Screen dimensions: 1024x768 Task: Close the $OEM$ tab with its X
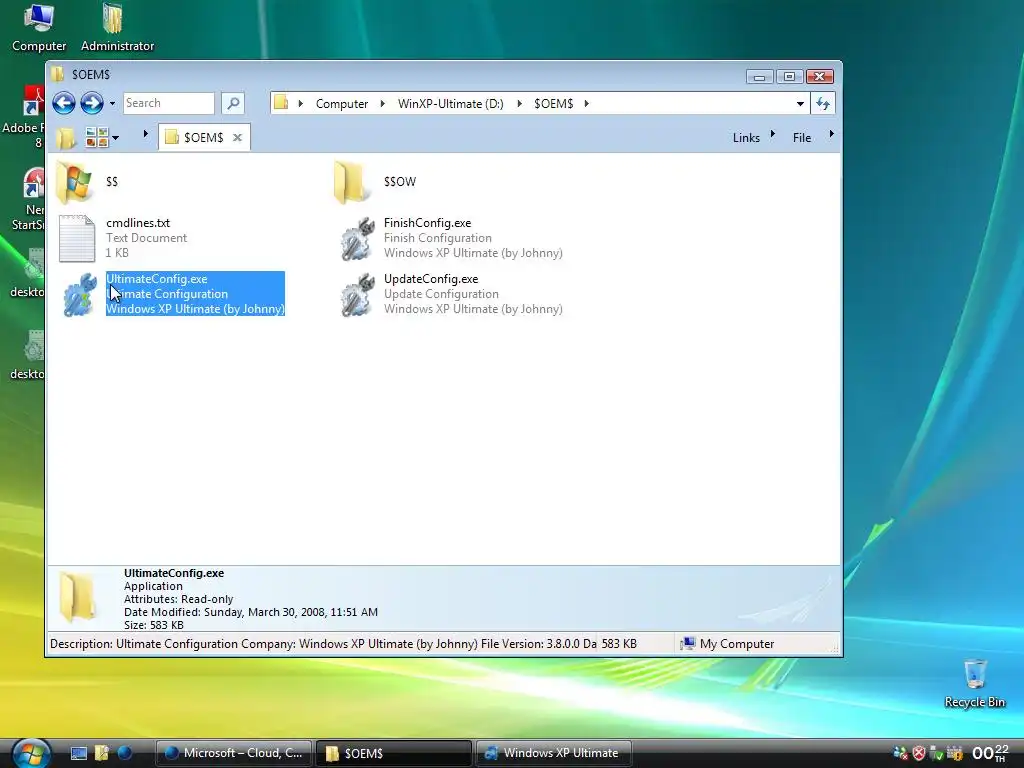pos(237,137)
